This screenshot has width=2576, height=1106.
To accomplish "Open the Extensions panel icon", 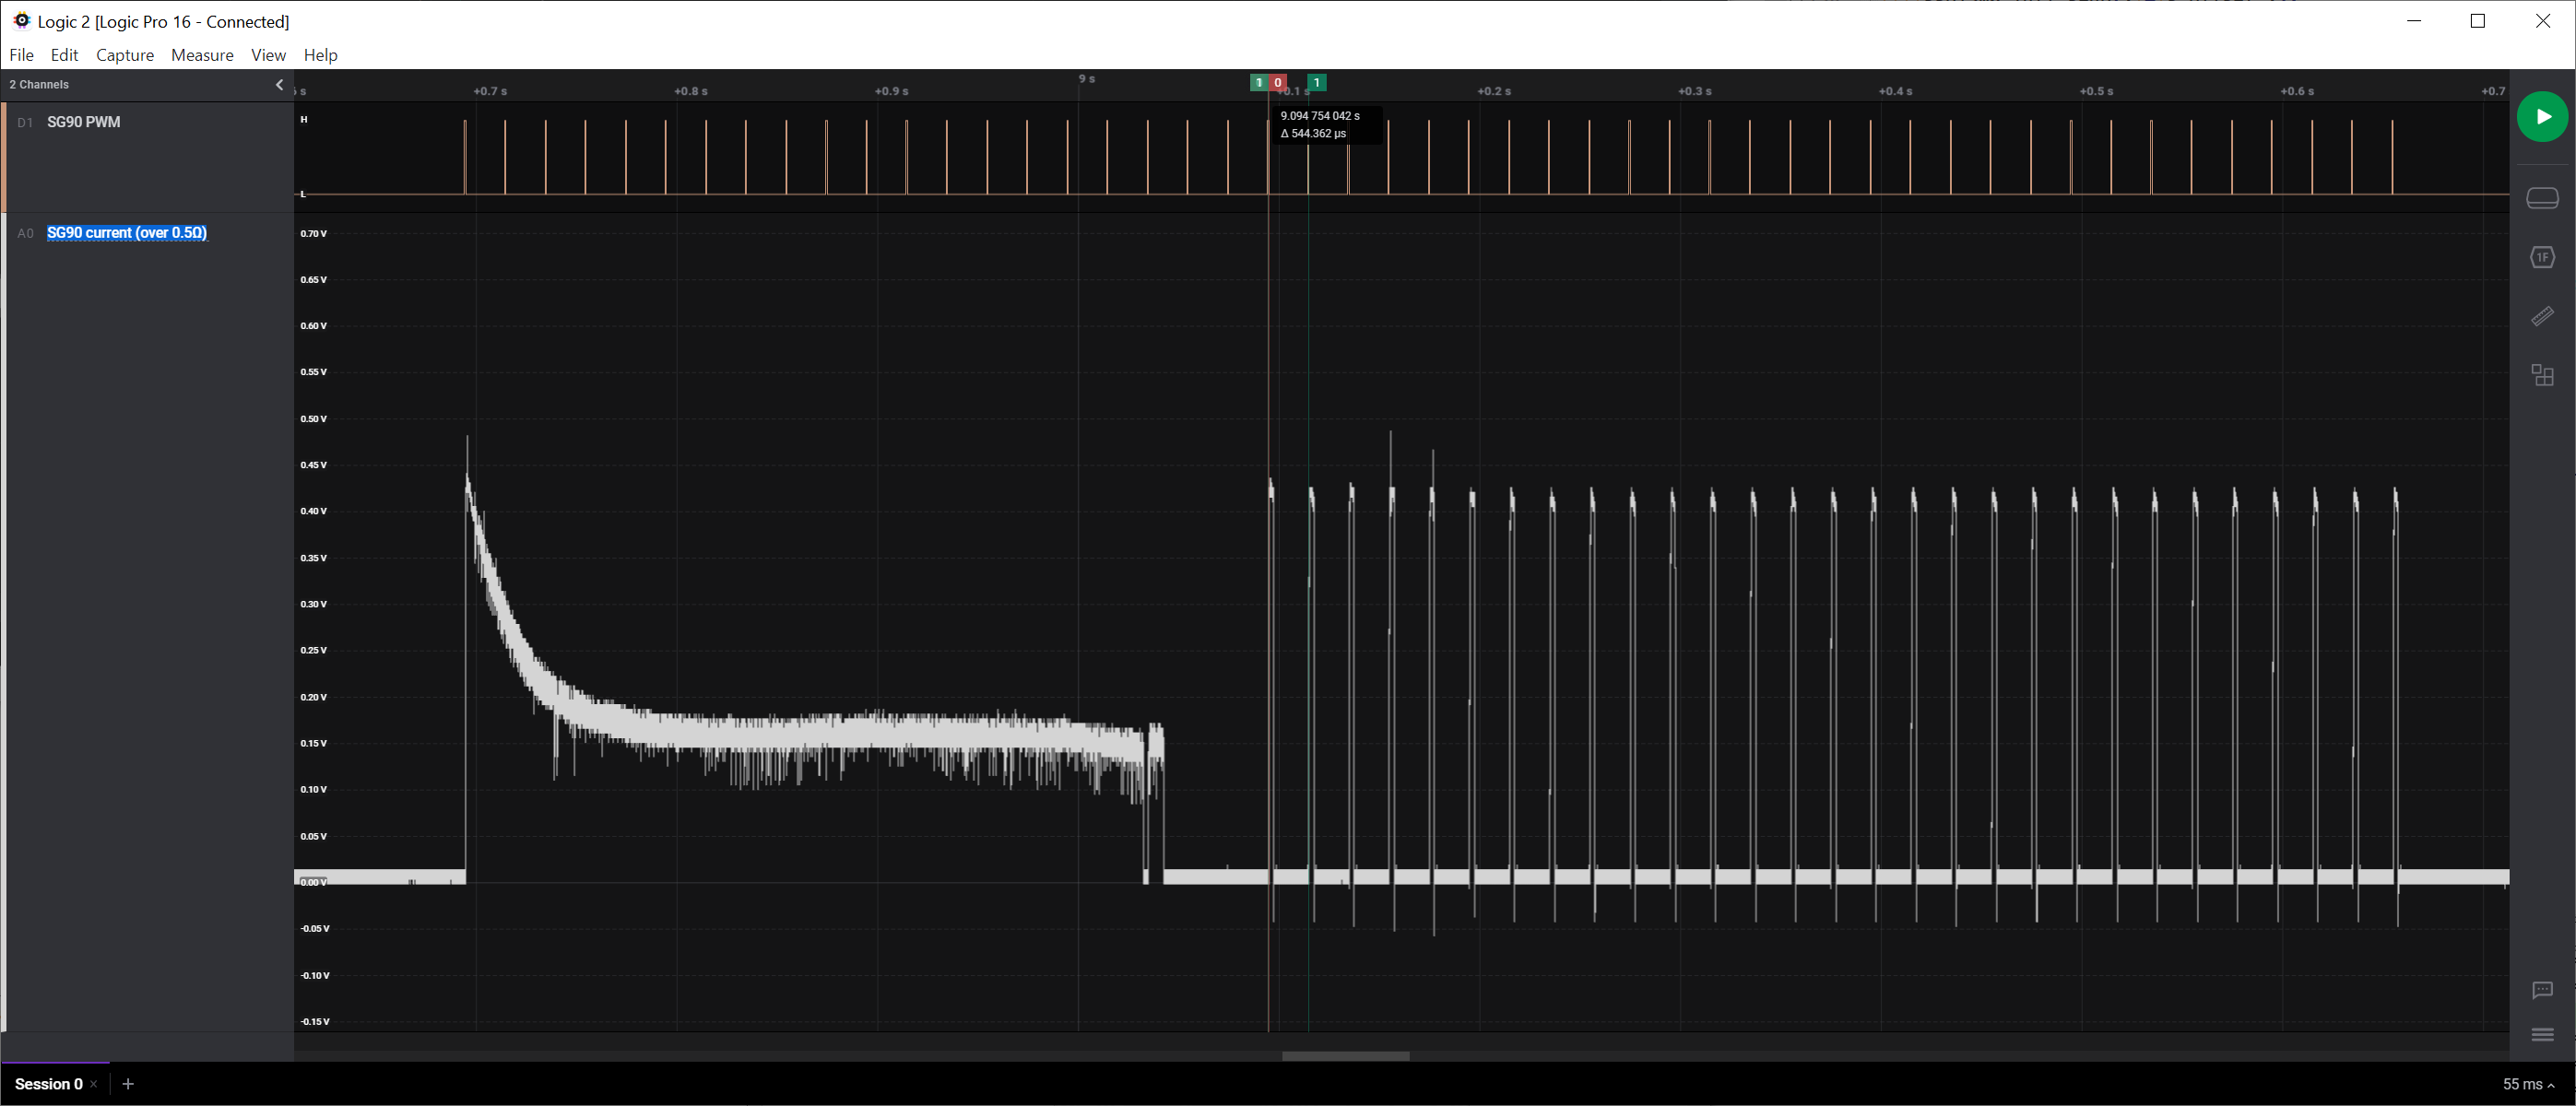I will (x=2541, y=375).
